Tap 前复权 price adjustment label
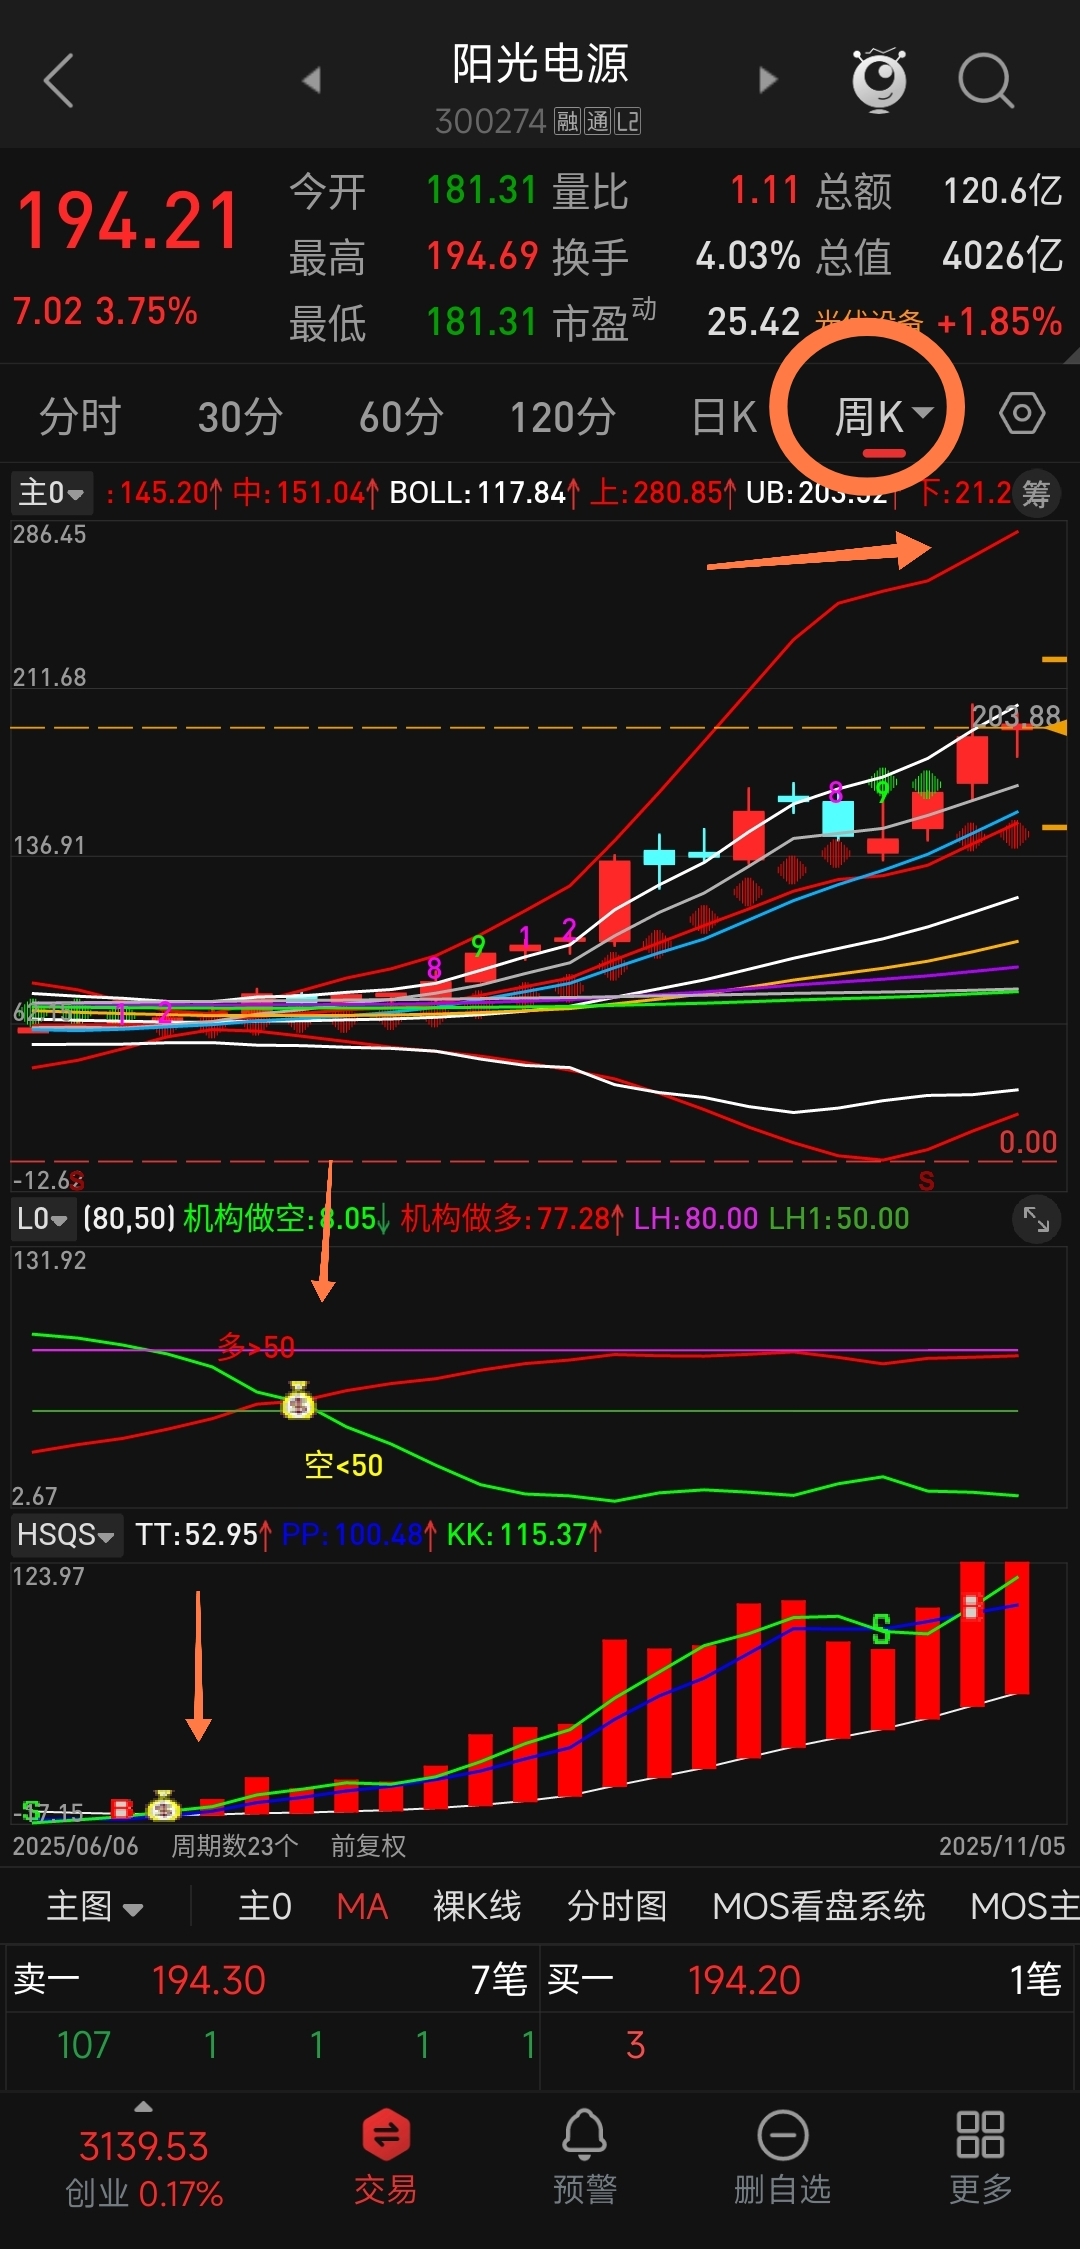Image resolution: width=1080 pixels, height=2249 pixels. pyautogui.click(x=368, y=1846)
